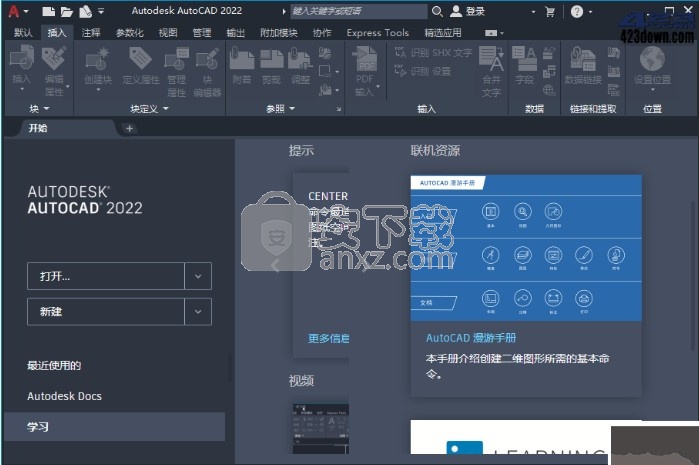Click the AutoCAD 漫游手册 blue thumbnail

(x=526, y=248)
